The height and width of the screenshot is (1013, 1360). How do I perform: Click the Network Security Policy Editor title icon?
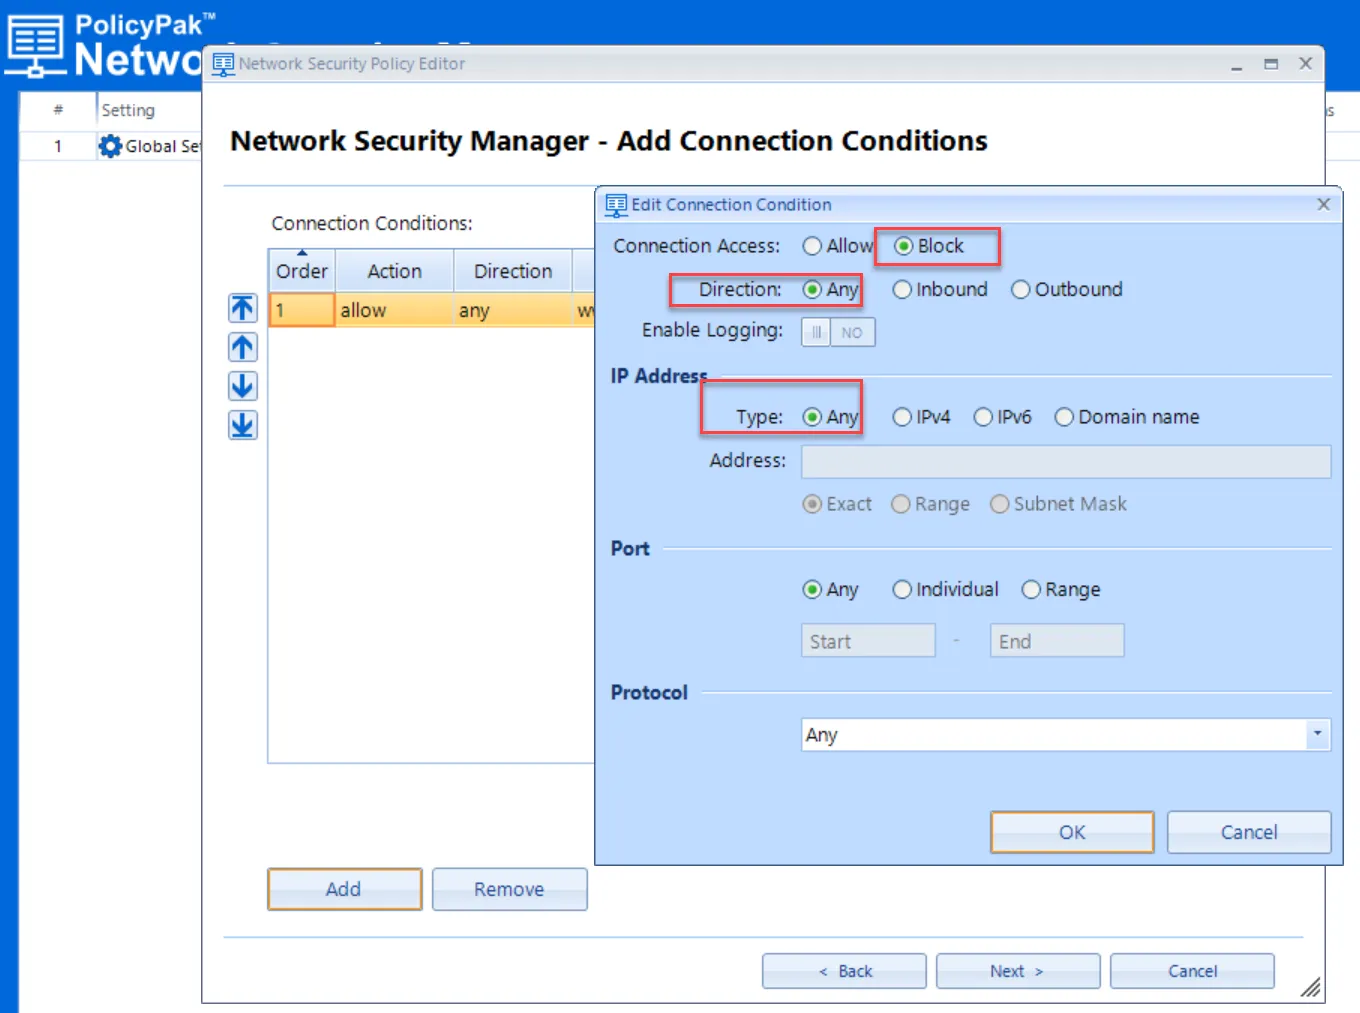[223, 64]
